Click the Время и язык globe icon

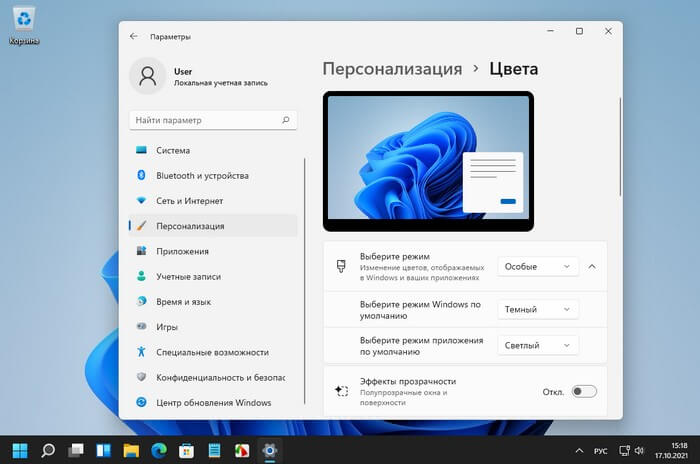(x=141, y=301)
